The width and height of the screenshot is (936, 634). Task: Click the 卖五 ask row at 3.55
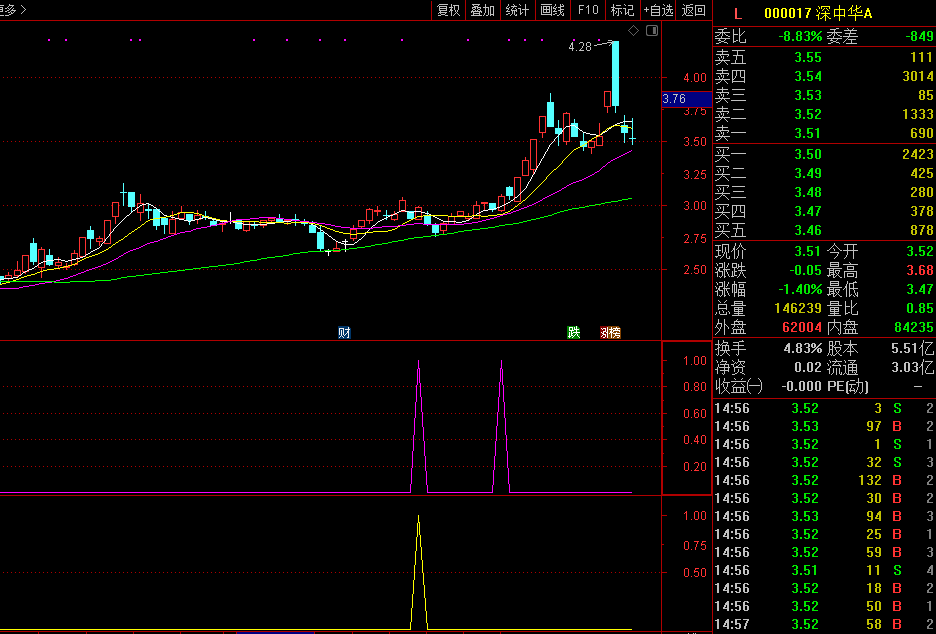point(824,57)
